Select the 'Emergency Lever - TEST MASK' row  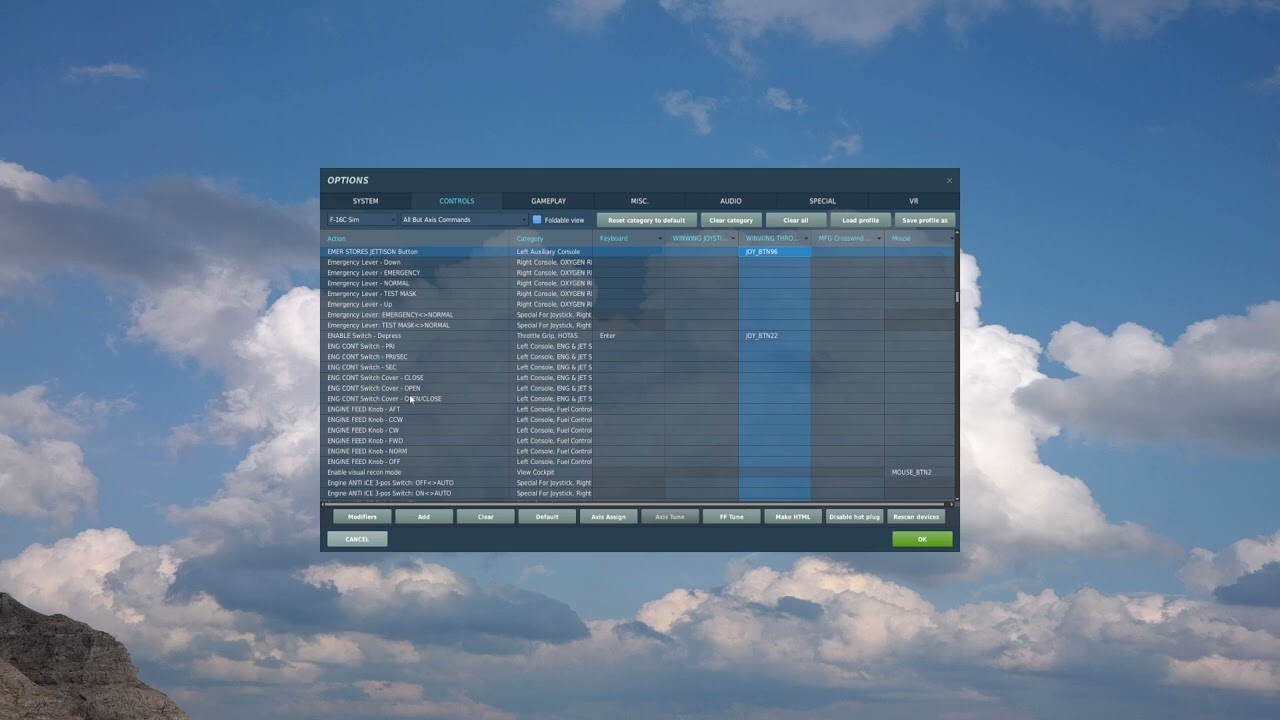(637, 294)
